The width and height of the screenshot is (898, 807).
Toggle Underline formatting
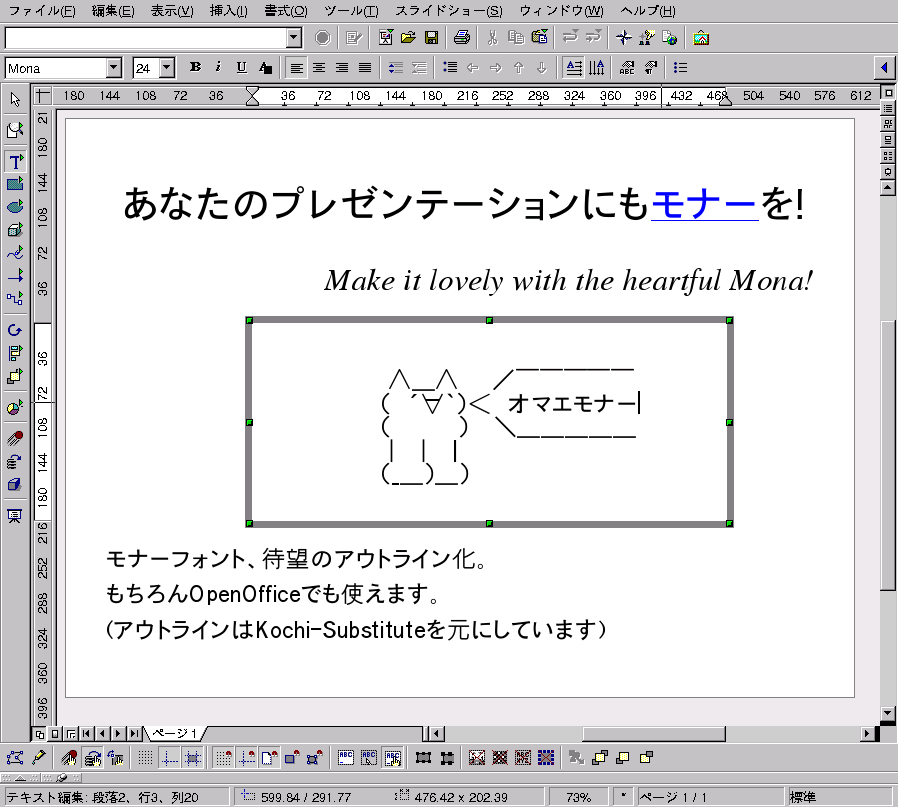point(241,67)
